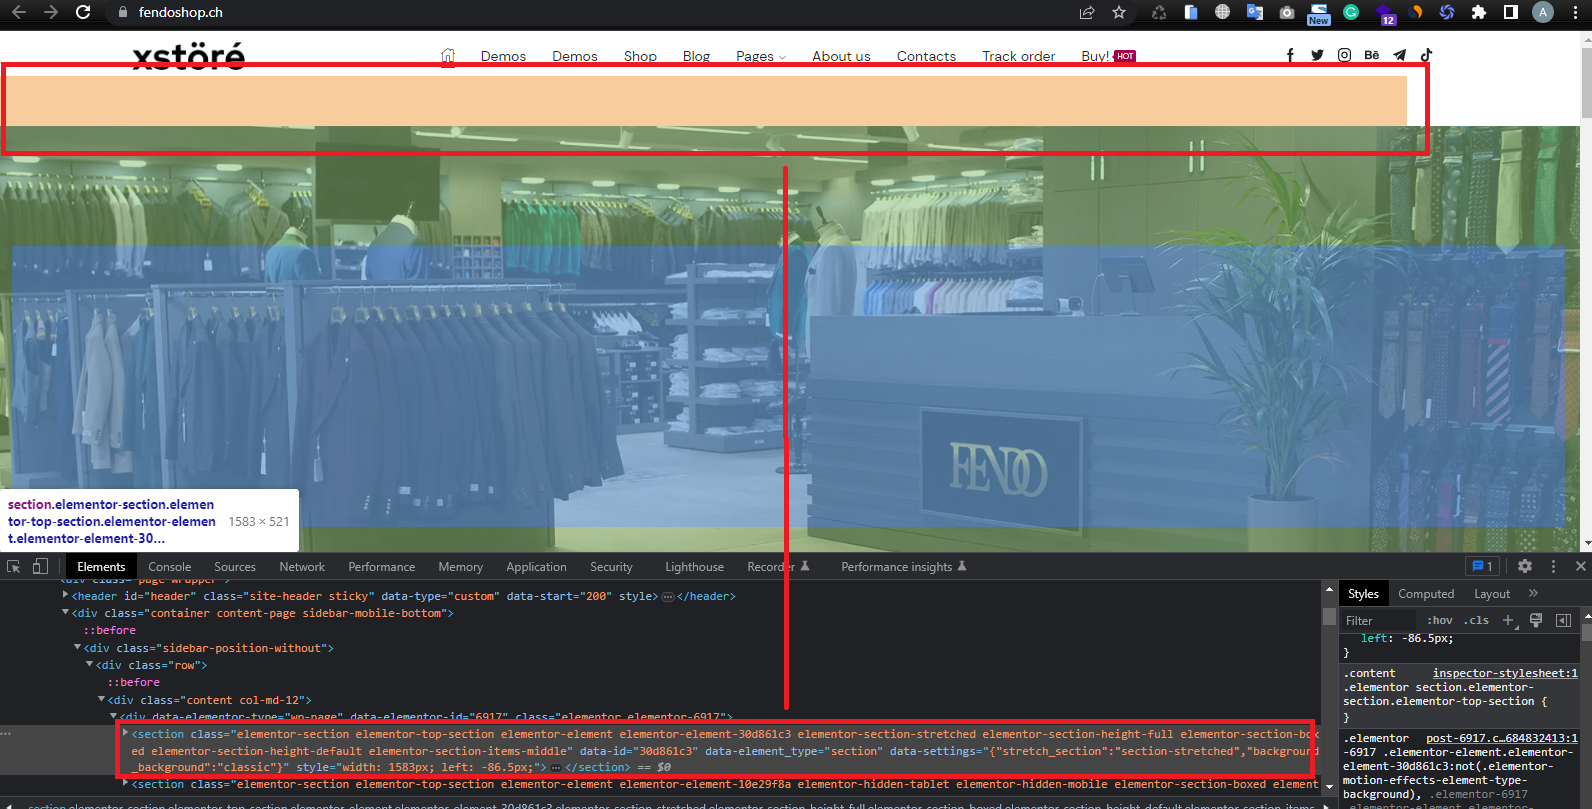Image resolution: width=1592 pixels, height=809 pixels.
Task: Toggle element state with :hov
Action: 1440,620
